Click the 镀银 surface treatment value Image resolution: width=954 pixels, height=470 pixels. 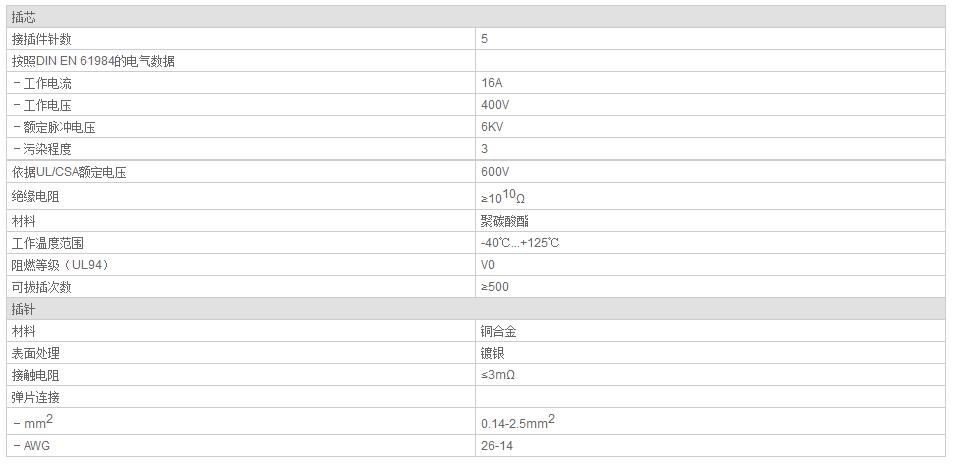pos(493,353)
